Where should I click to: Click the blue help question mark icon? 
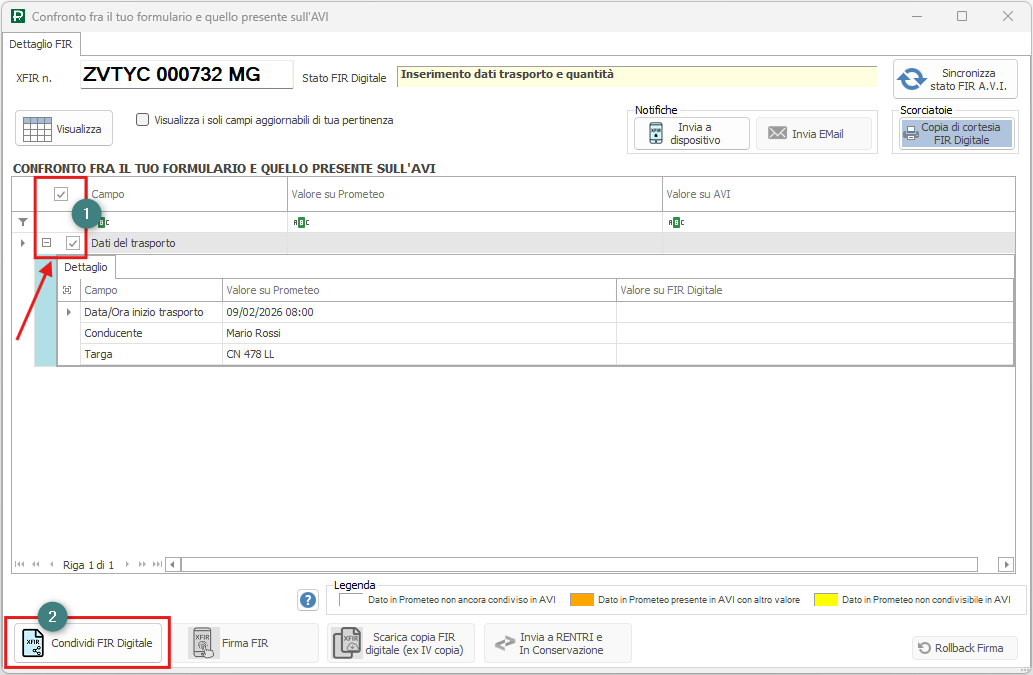pyautogui.click(x=308, y=600)
